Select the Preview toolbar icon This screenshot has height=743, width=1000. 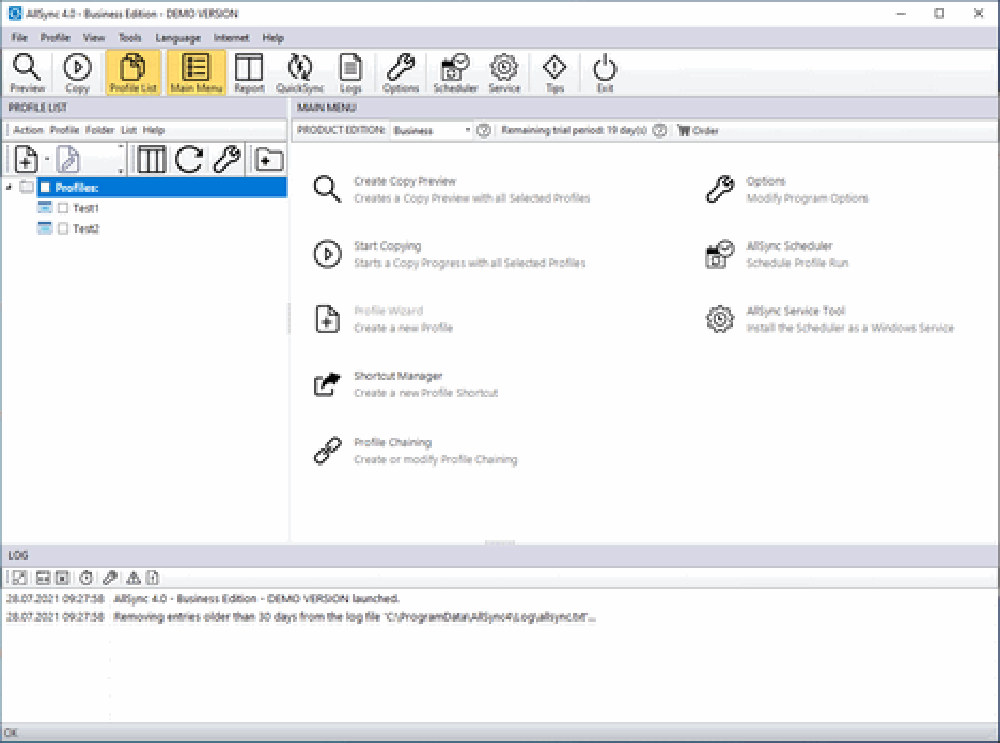point(26,70)
